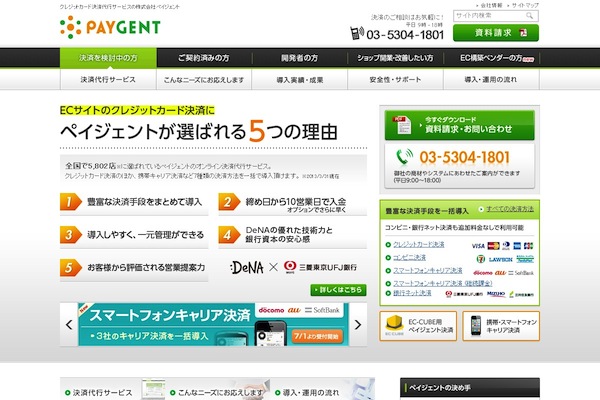Click the PDF document icon in download banner
Screen dimensions: 600x400
pos(401,125)
